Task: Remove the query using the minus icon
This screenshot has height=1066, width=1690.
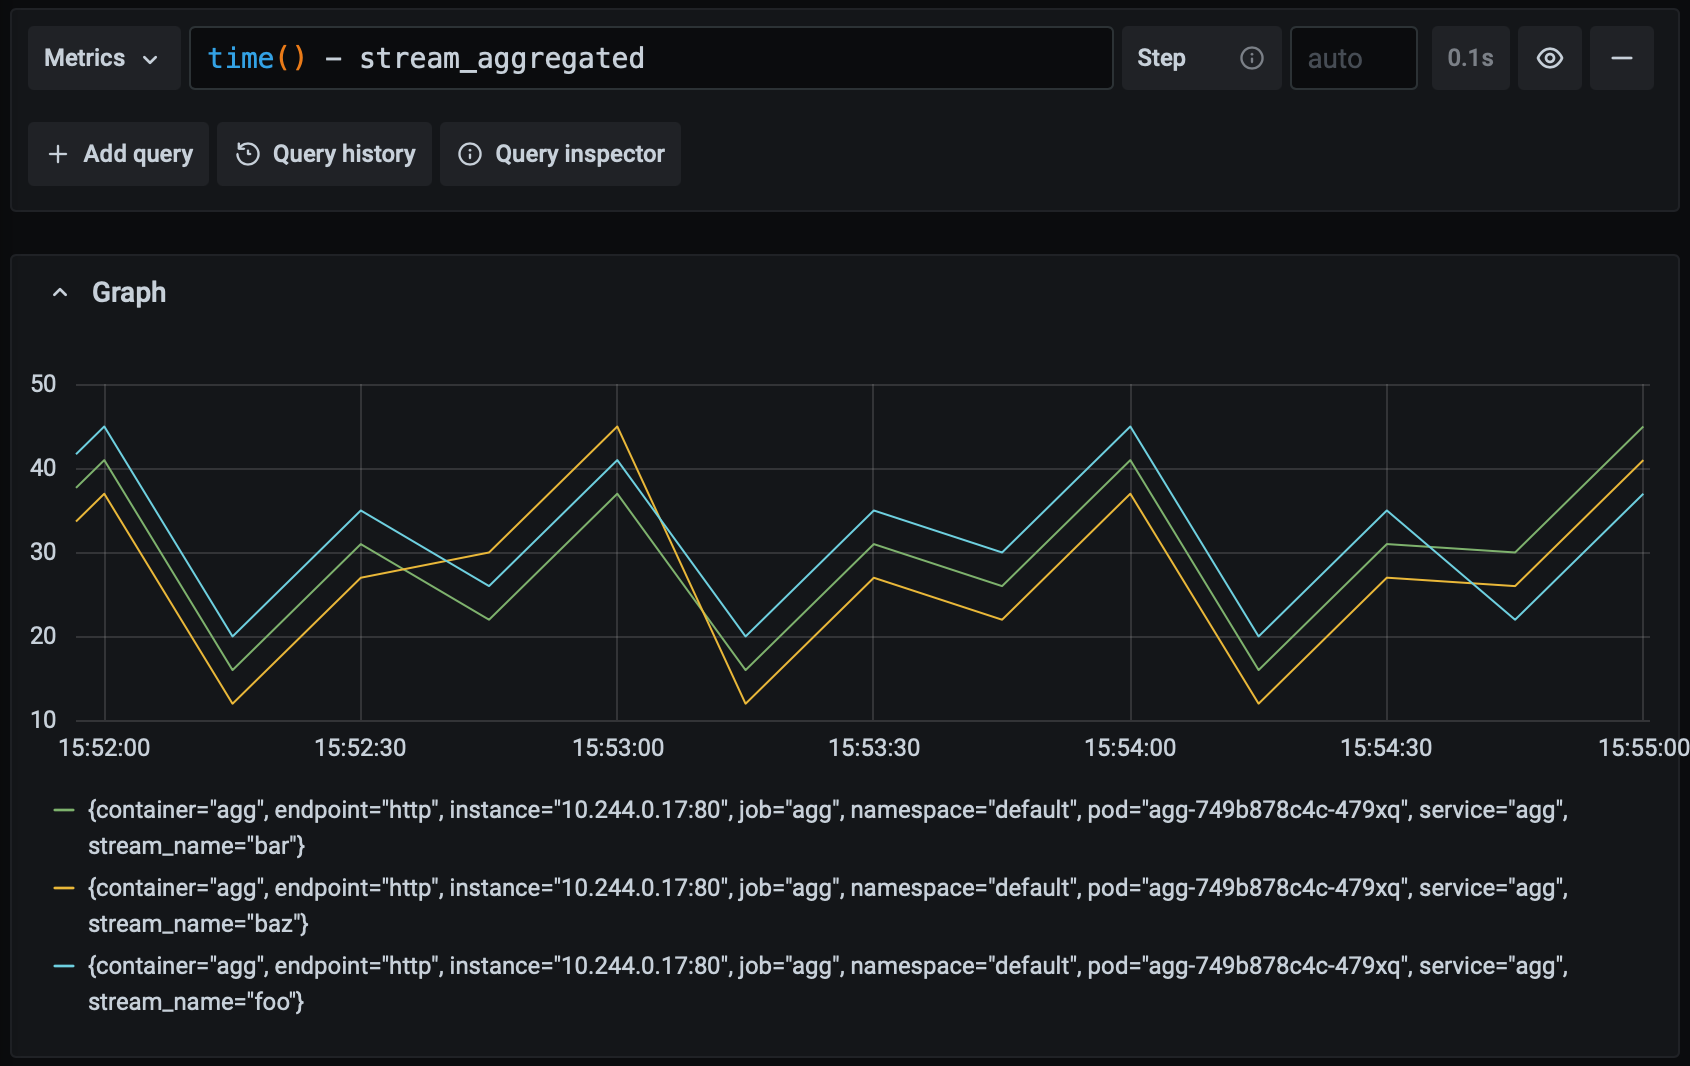Action: pyautogui.click(x=1621, y=58)
